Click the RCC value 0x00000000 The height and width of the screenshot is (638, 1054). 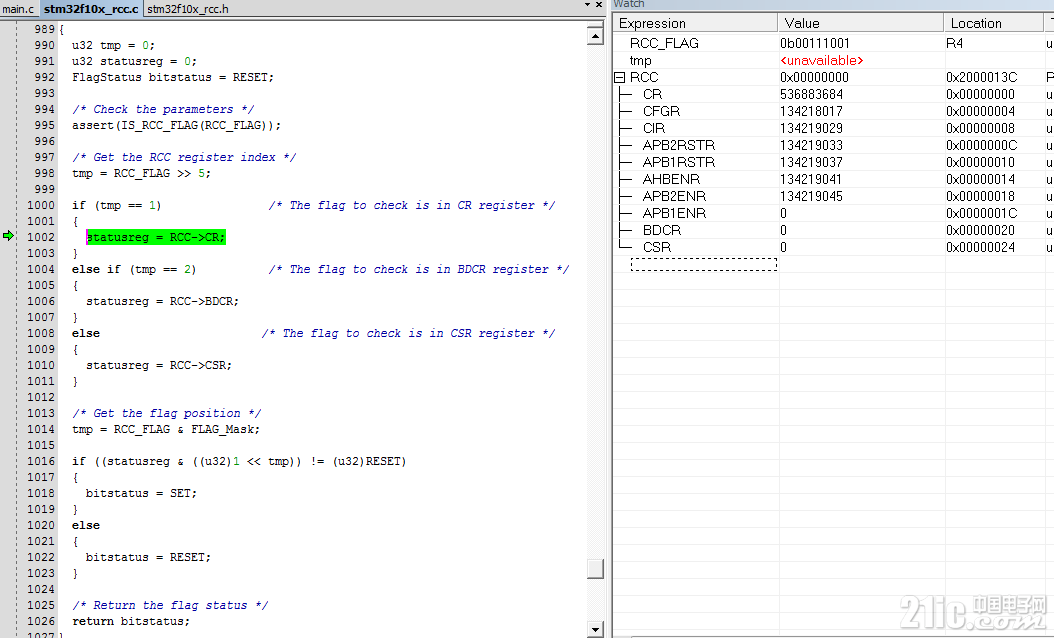(815, 78)
